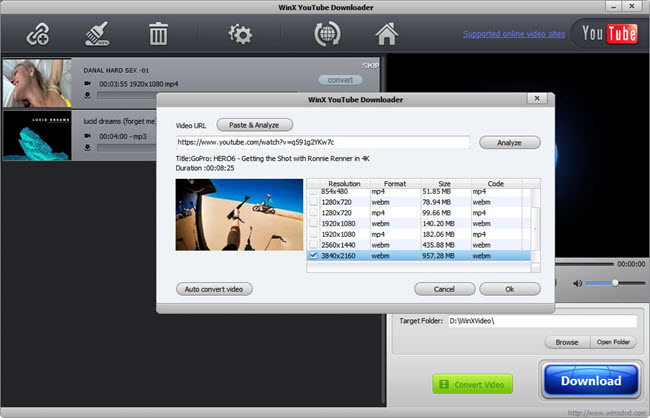Click the green Convert Video button
Image resolution: width=650 pixels, height=418 pixels.
click(x=473, y=384)
